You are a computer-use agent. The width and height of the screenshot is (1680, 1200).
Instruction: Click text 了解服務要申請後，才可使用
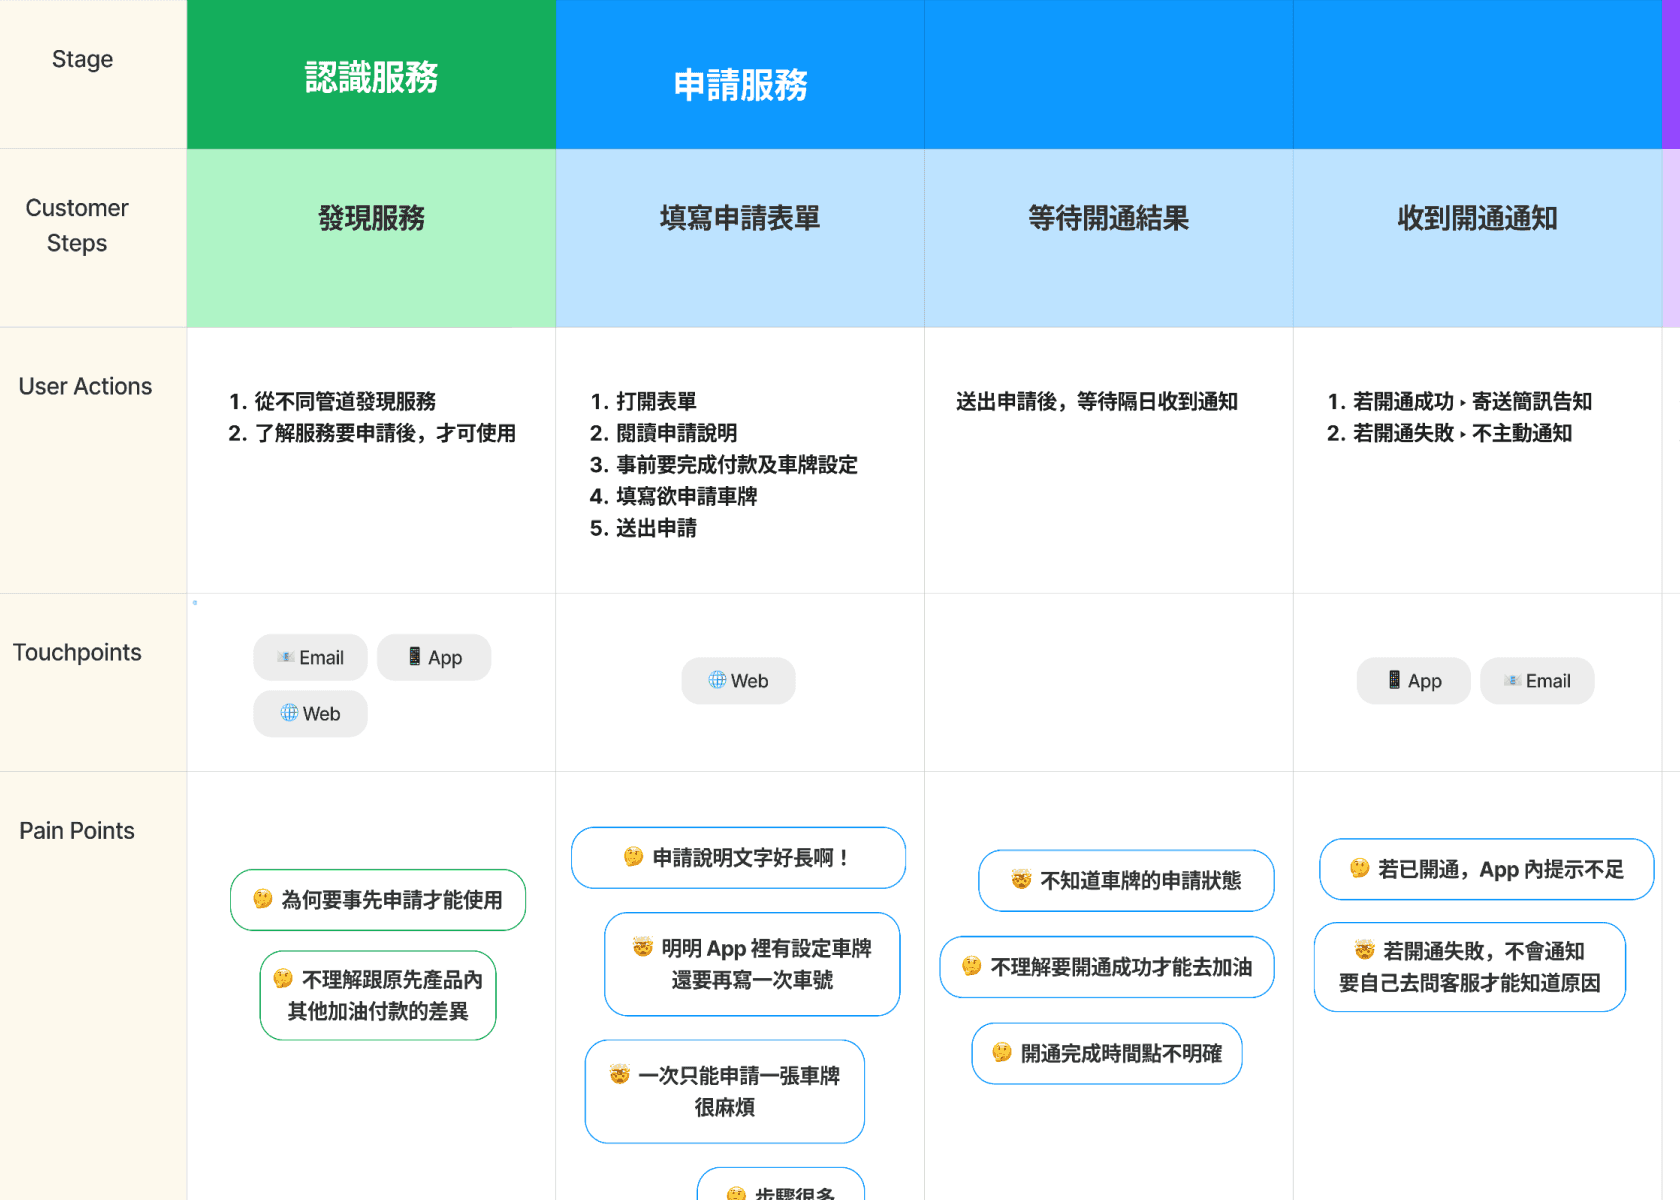click(x=385, y=433)
